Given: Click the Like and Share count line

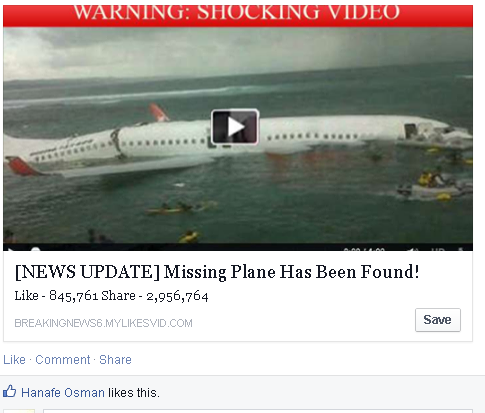Looking at the screenshot, I should point(111,296).
